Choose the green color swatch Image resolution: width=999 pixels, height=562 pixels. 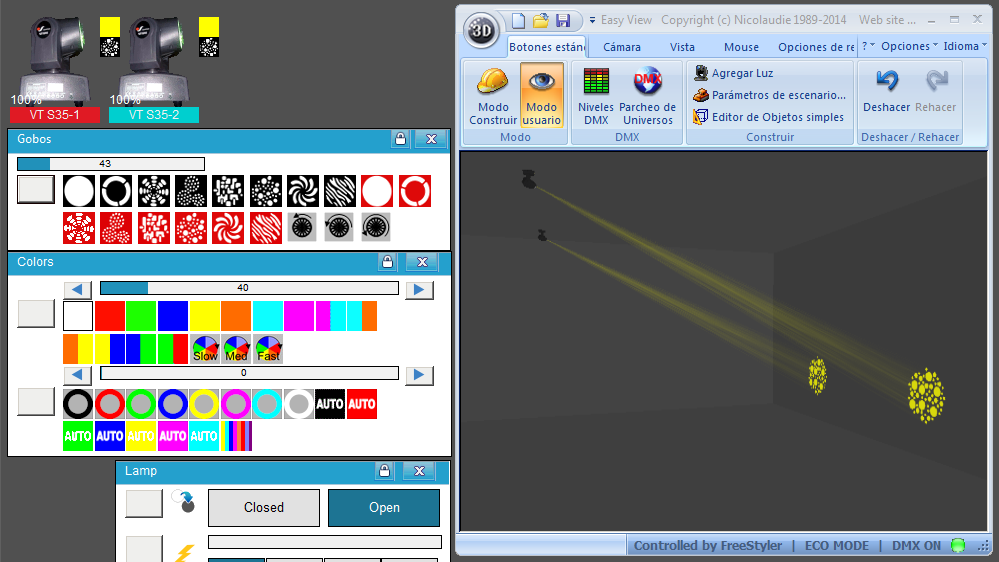(x=141, y=316)
